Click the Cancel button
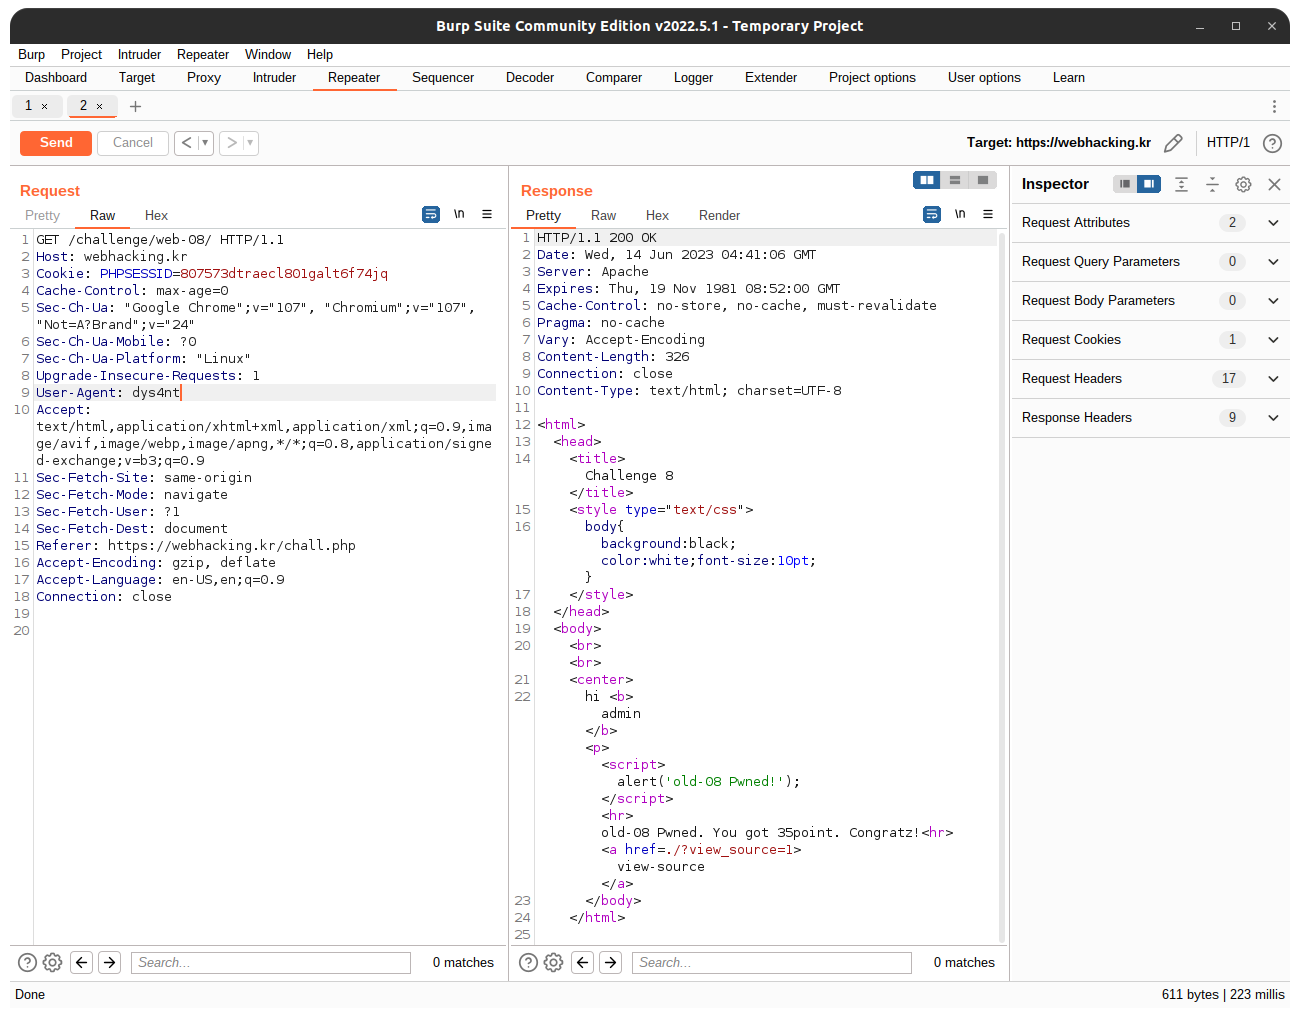The width and height of the screenshot is (1300, 1018). tap(133, 143)
